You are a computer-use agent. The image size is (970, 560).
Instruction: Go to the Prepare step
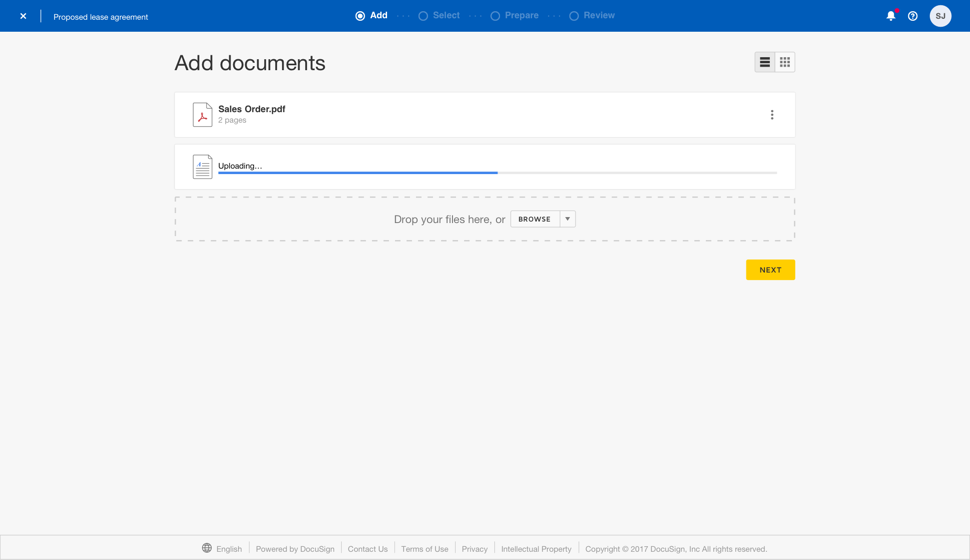515,15
